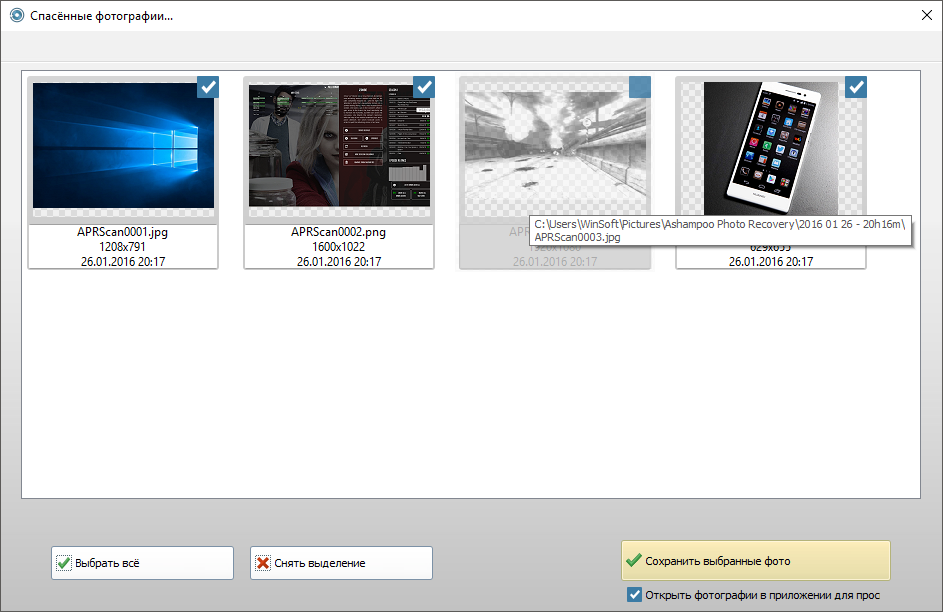Click the file name APRScan0002.png
The image size is (943, 612).
click(339, 232)
